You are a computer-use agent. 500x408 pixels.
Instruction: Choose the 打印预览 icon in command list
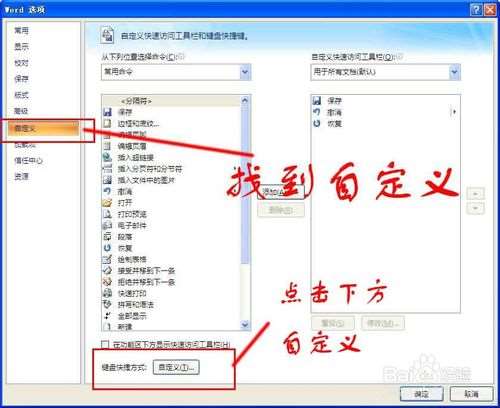coord(107,214)
